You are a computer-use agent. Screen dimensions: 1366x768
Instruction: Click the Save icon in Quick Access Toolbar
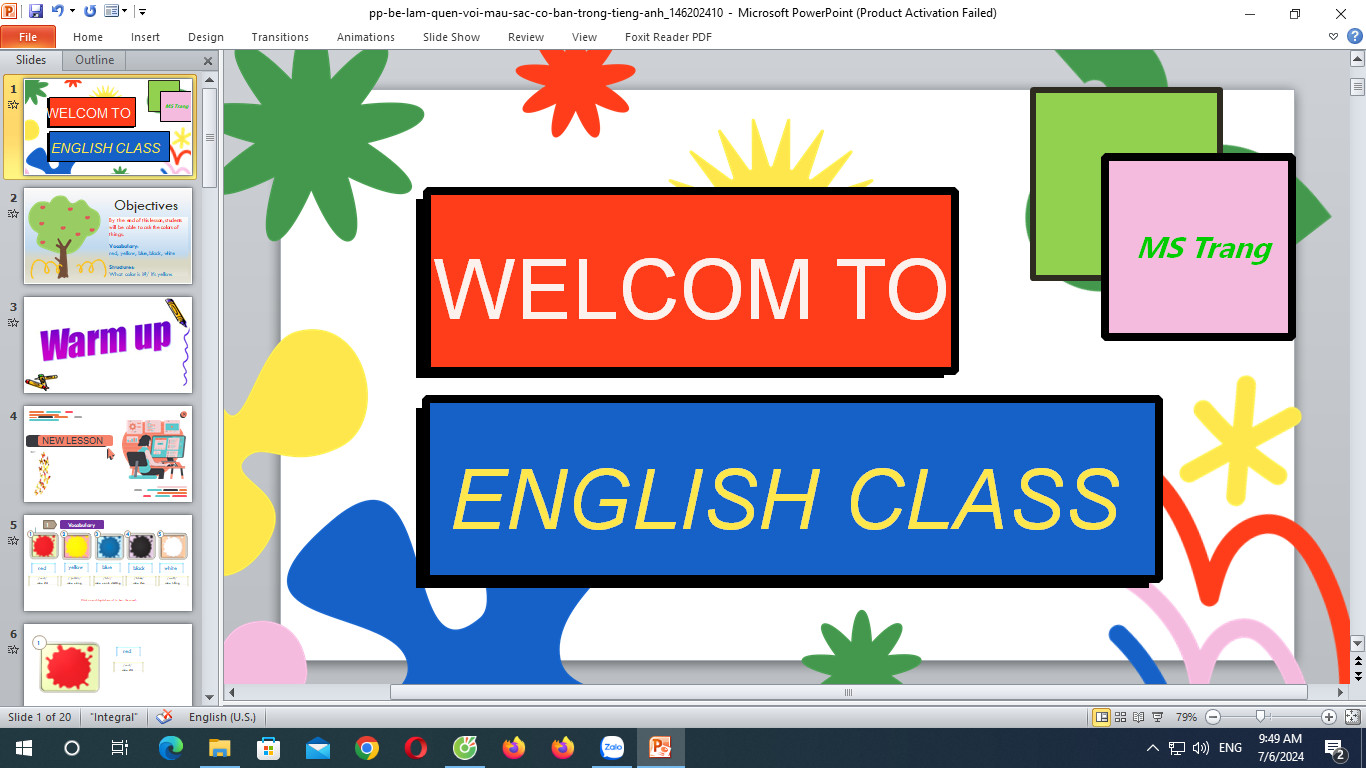(36, 12)
